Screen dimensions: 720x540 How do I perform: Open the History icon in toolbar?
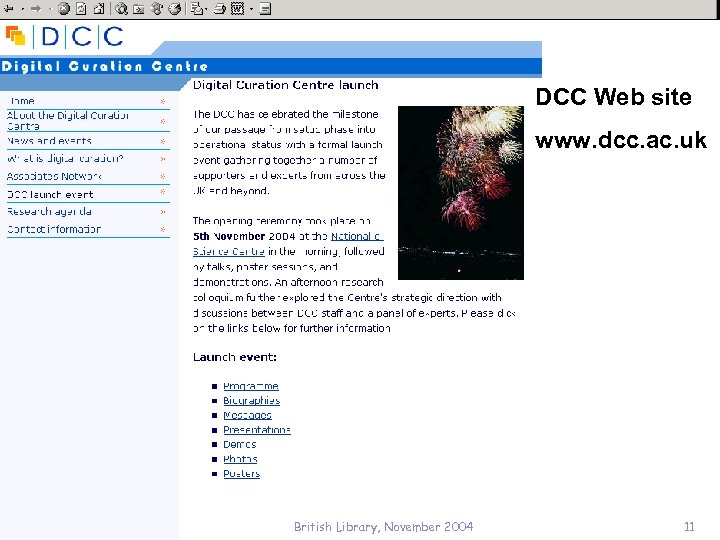pyautogui.click(x=174, y=8)
